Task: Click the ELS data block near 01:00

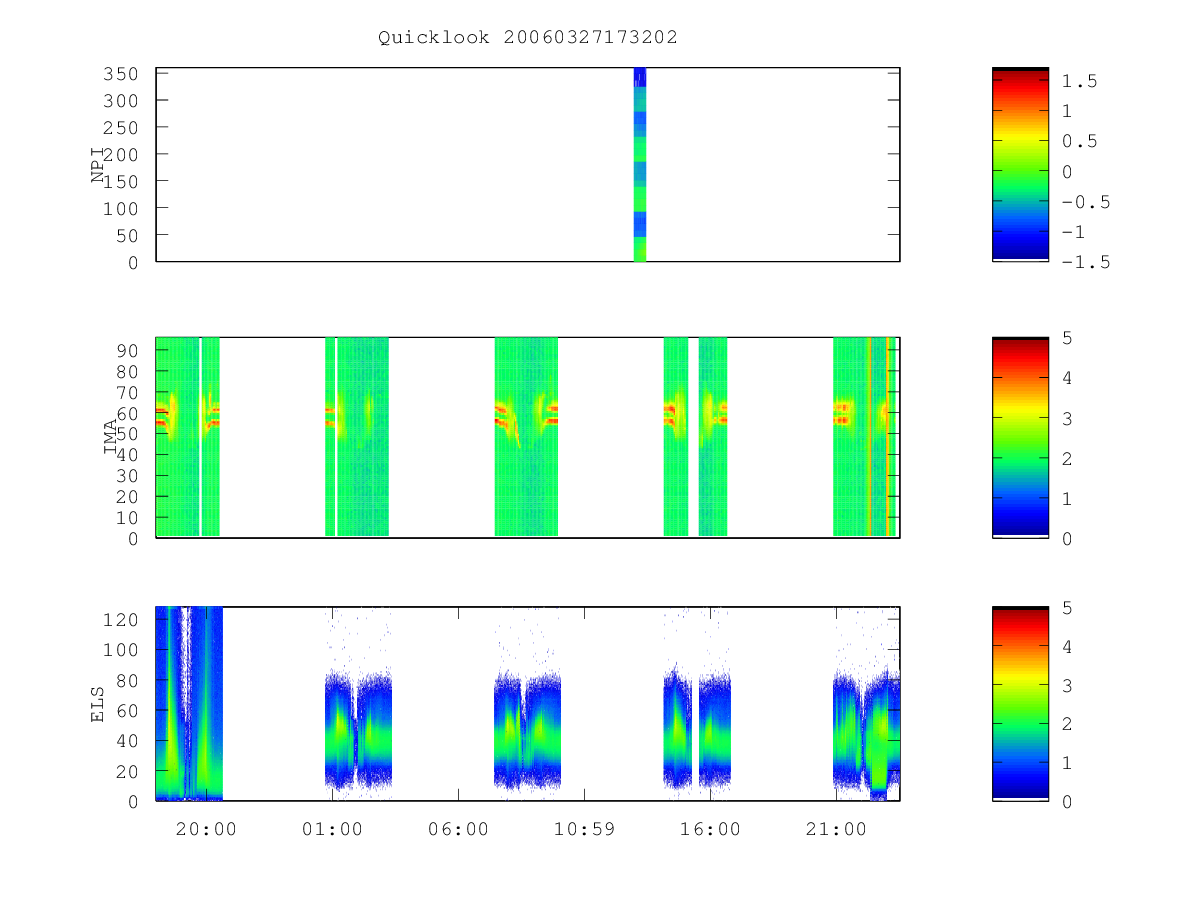Action: 358,730
